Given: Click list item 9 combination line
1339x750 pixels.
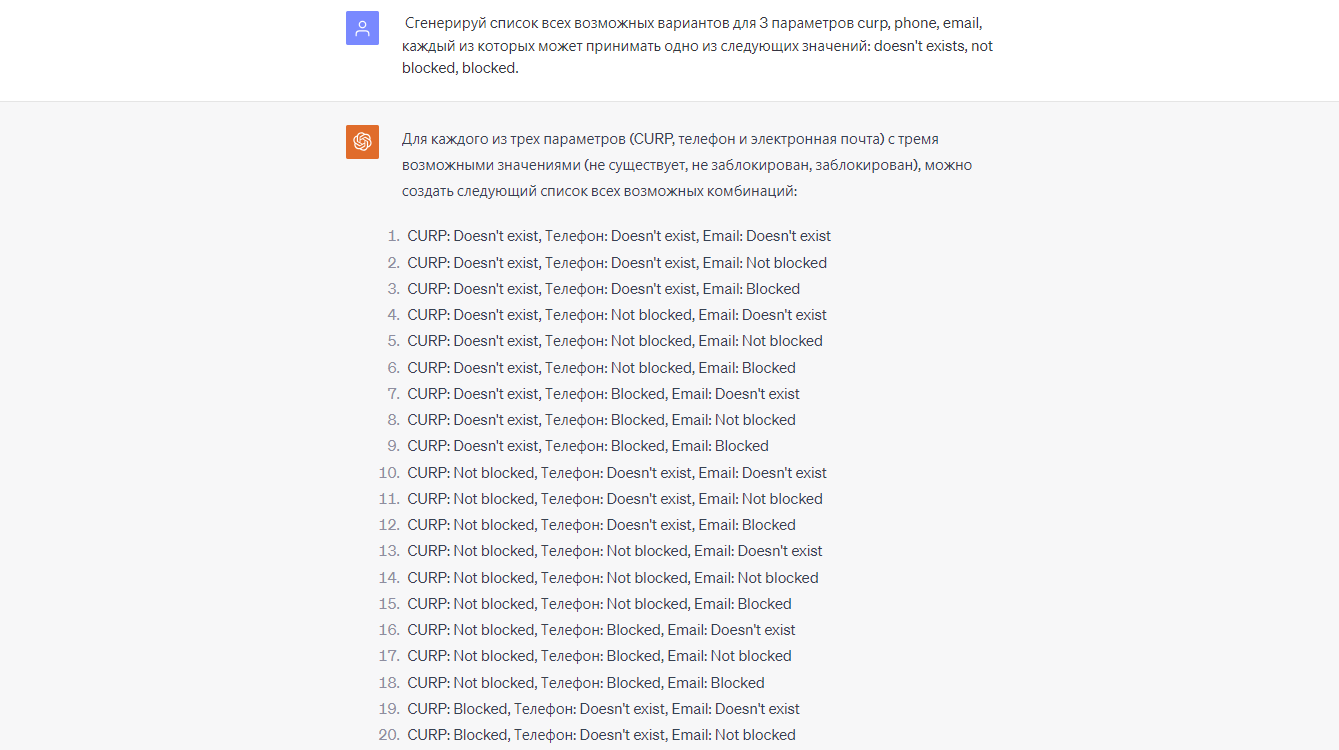Looking at the screenshot, I should pyautogui.click(x=588, y=446).
